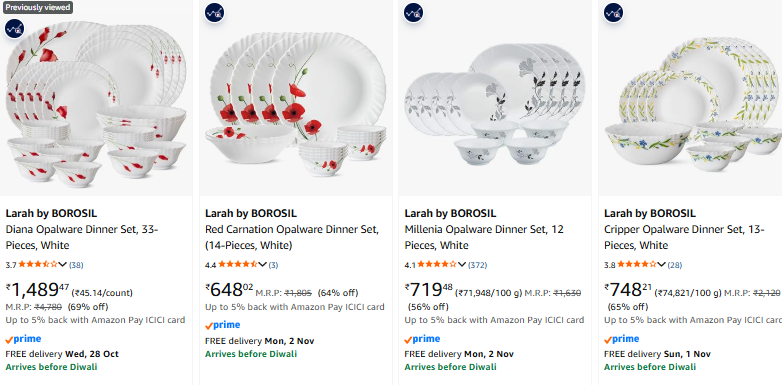Open the 38 reviews link
Image resolution: width=782 pixels, height=385 pixels.
76,265
